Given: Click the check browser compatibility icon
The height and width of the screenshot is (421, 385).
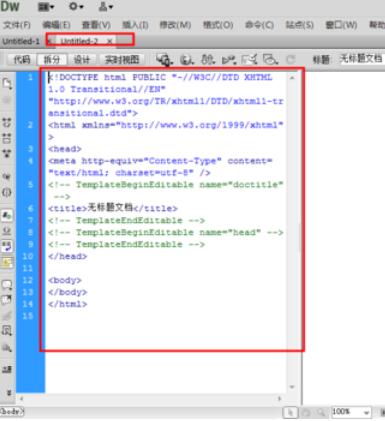Looking at the screenshot, I should [x=249, y=60].
